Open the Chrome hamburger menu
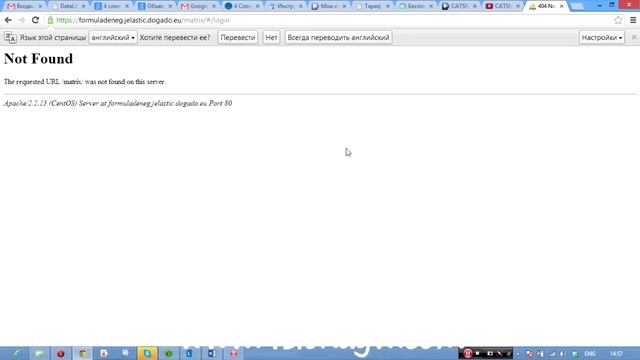Image resolution: width=640 pixels, height=360 pixels. [x=633, y=20]
